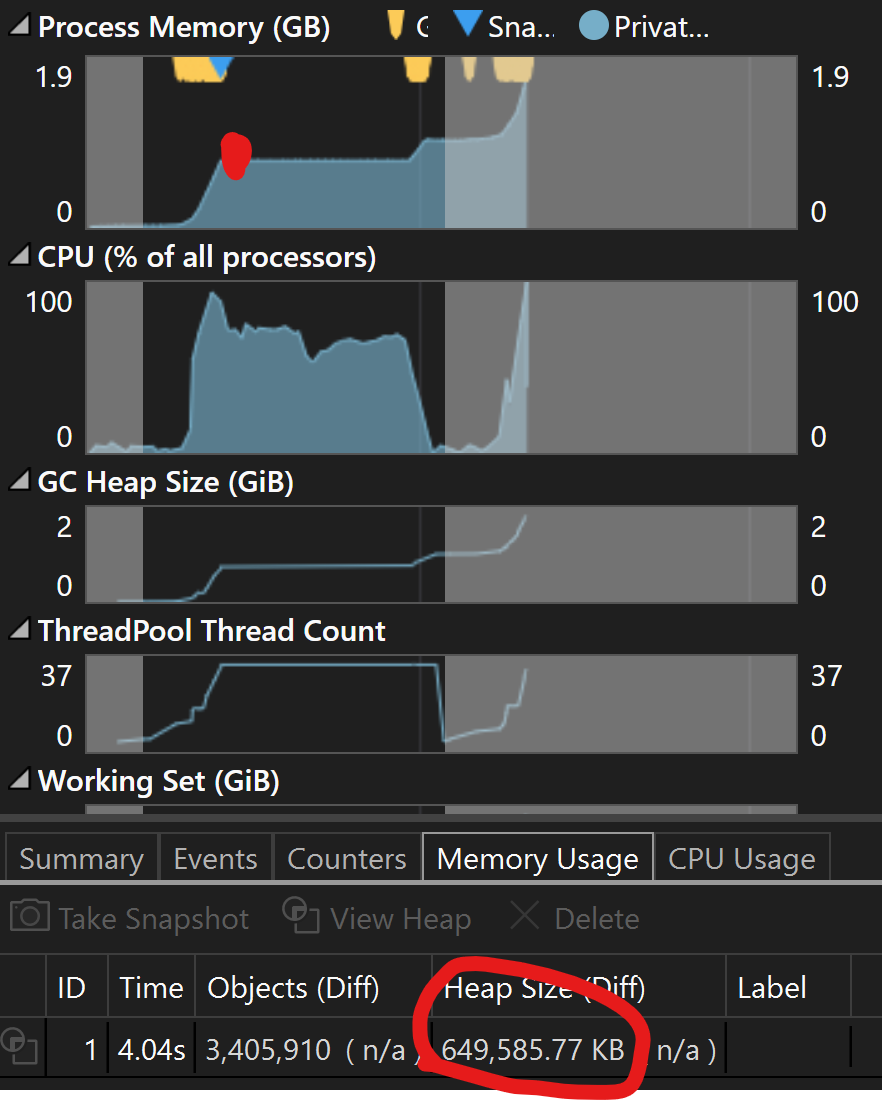Click the blue Snapshot legend triangle
Screen dimensions: 882x1101
coord(467,24)
